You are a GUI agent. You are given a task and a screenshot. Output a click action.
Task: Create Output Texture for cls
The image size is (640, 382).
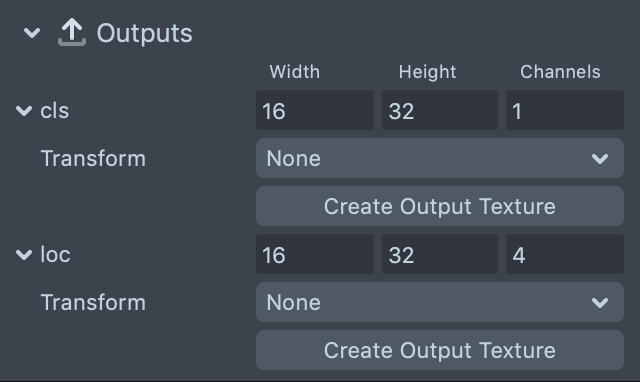[440, 206]
